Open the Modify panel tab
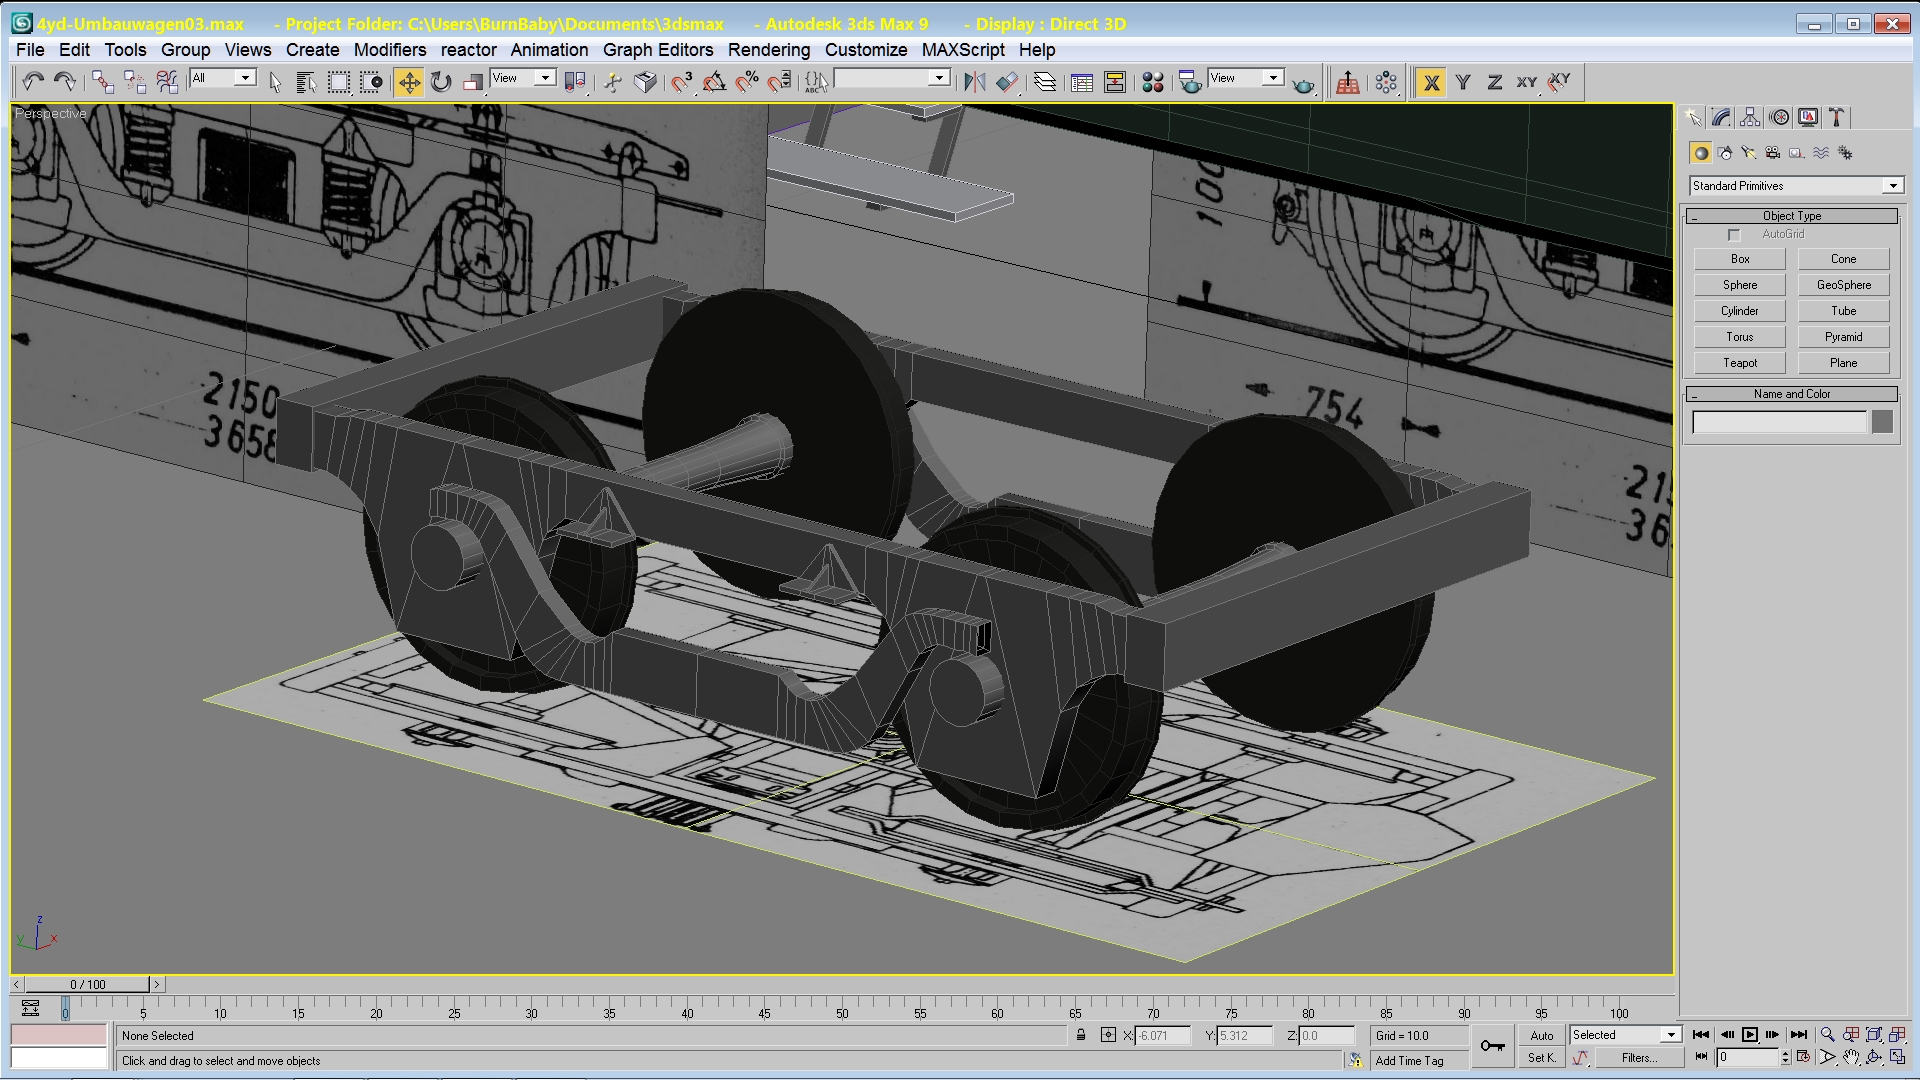The height and width of the screenshot is (1080, 1920). click(1721, 117)
